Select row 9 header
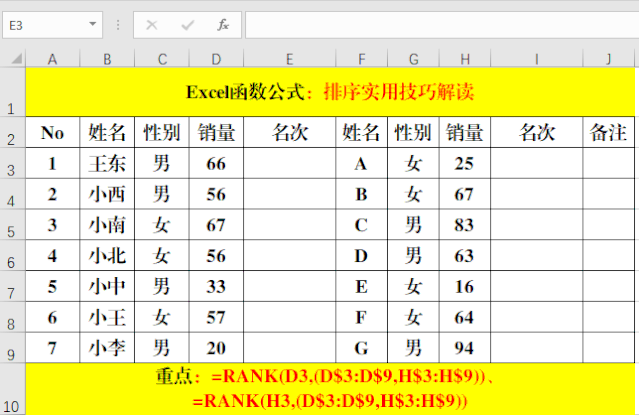 12,348
